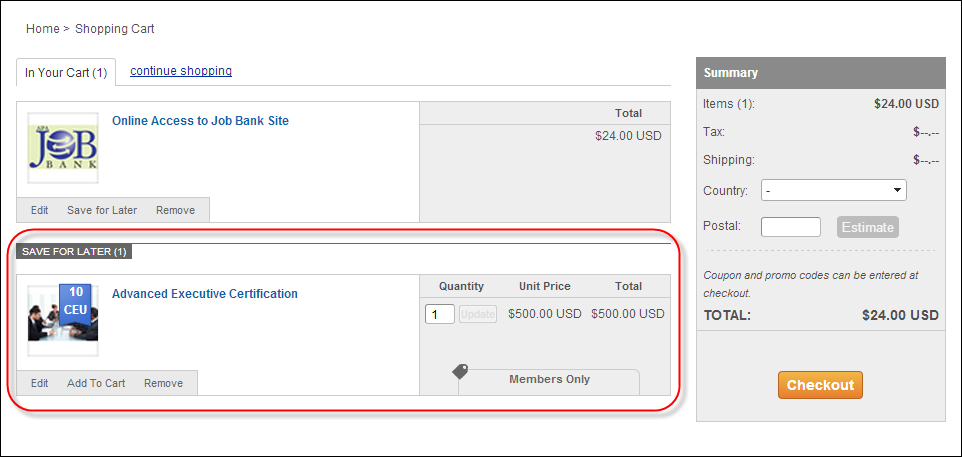Click the Job Bank product thumbnail
The height and width of the screenshot is (457, 962).
click(x=63, y=148)
